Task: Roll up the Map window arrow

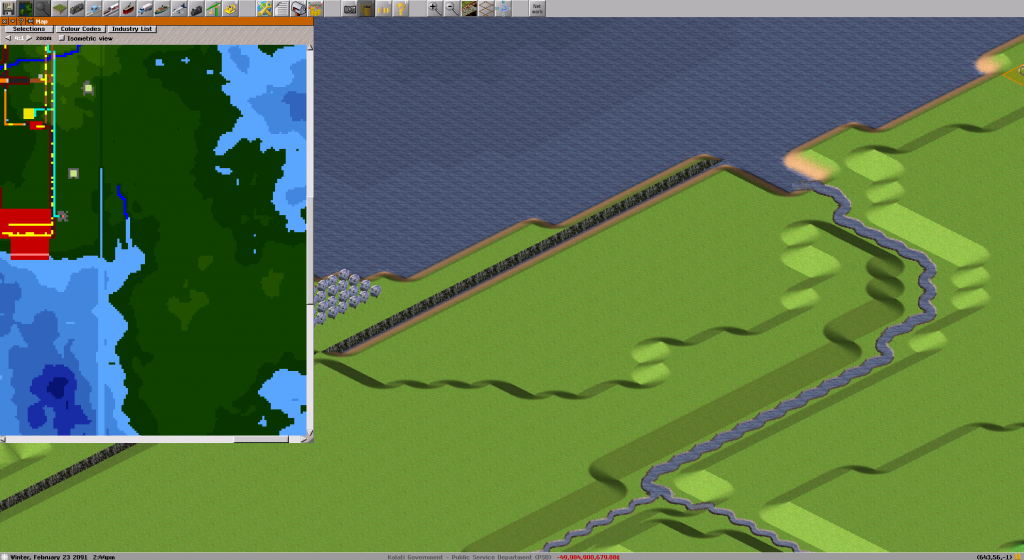Action: point(12,22)
